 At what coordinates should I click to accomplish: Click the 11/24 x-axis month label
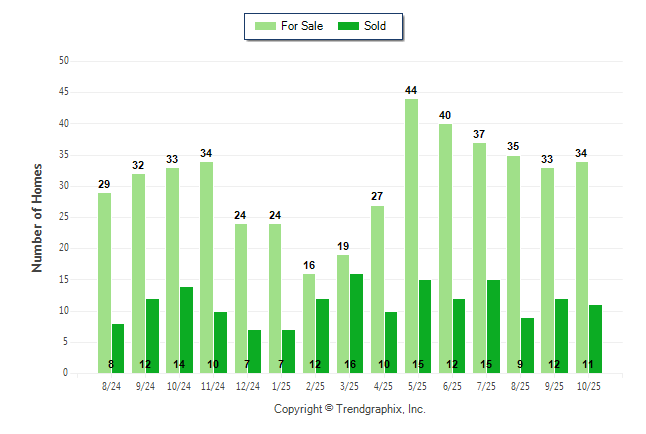click(213, 385)
